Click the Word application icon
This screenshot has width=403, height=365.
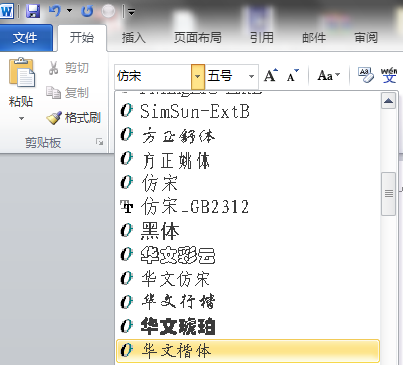click(7, 12)
